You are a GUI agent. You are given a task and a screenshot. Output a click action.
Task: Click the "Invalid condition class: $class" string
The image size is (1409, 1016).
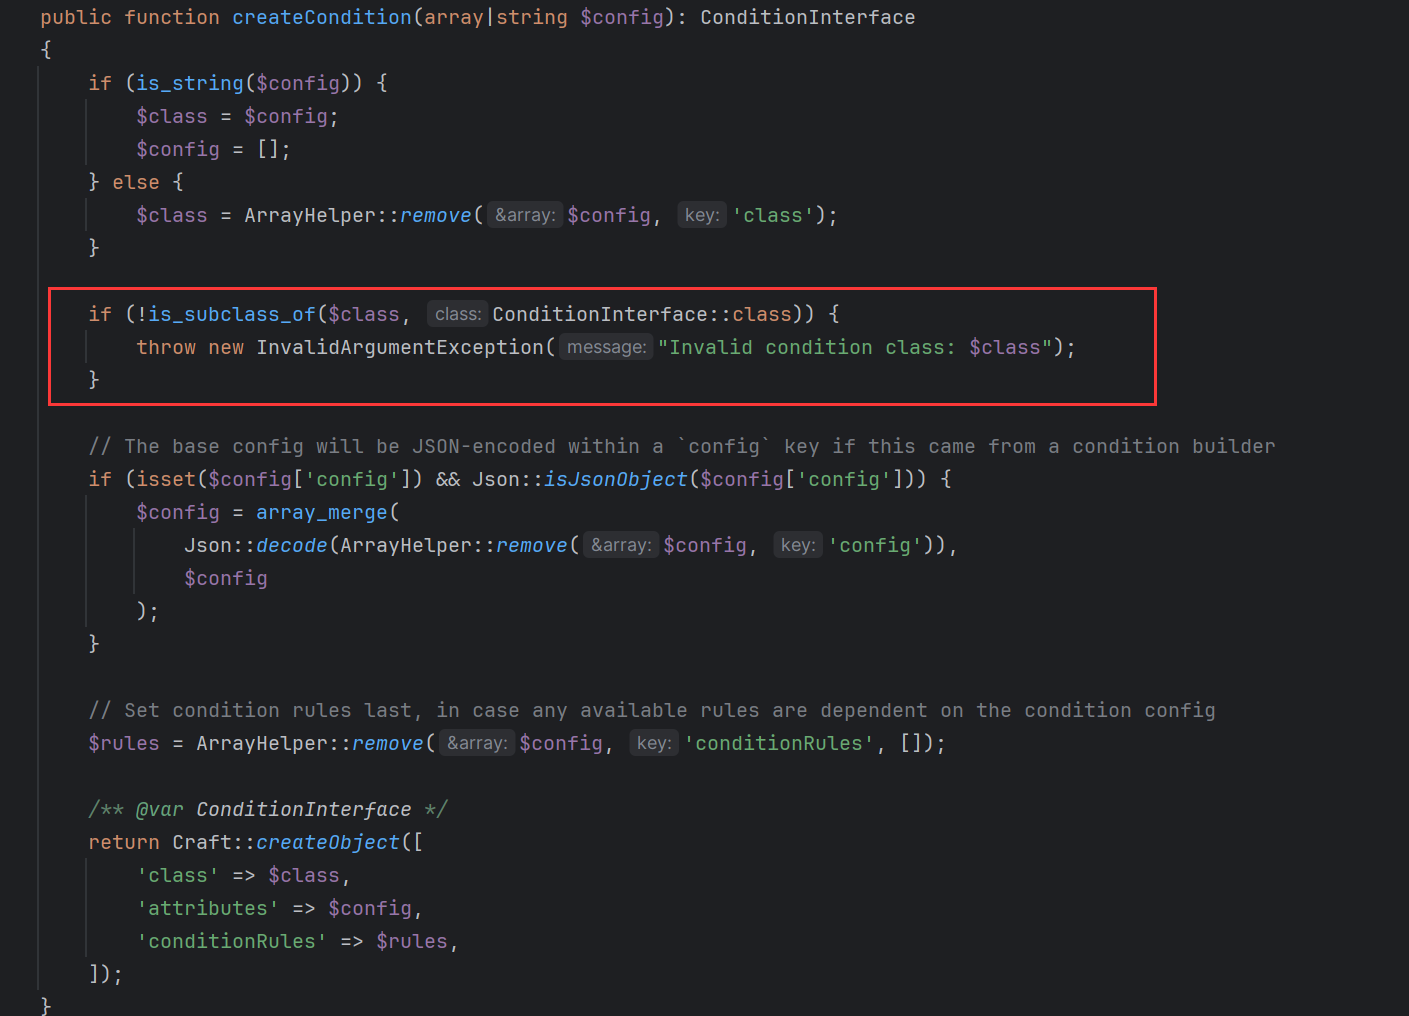854,347
